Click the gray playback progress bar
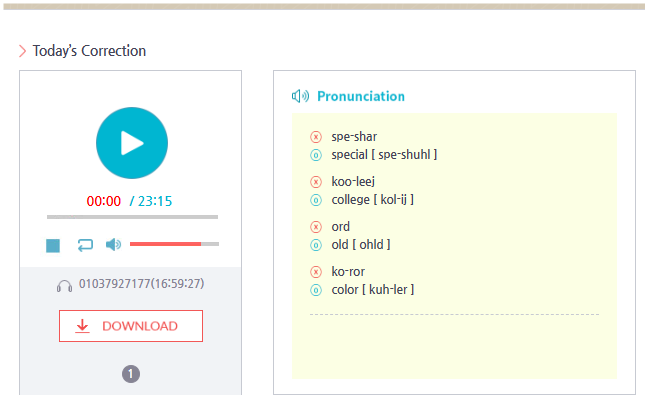The width and height of the screenshot is (648, 410). pyautogui.click(x=131, y=217)
